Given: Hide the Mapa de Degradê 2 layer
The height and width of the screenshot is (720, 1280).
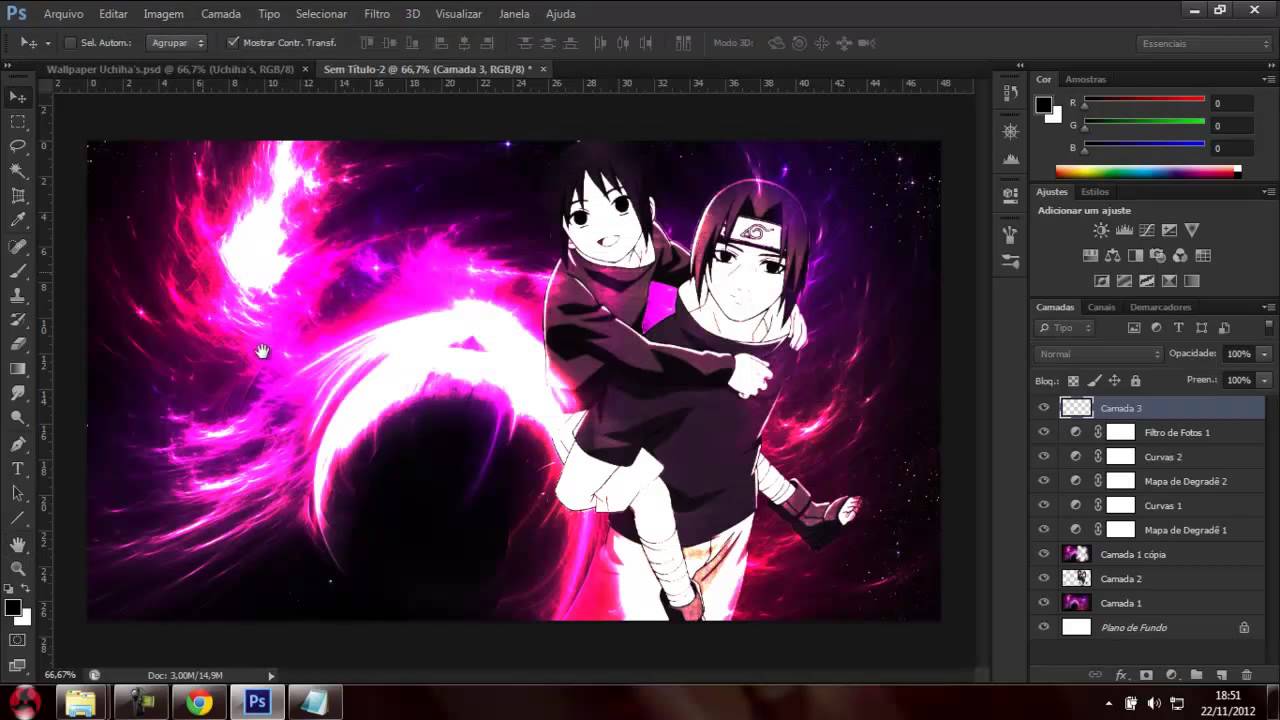Looking at the screenshot, I should [x=1044, y=481].
